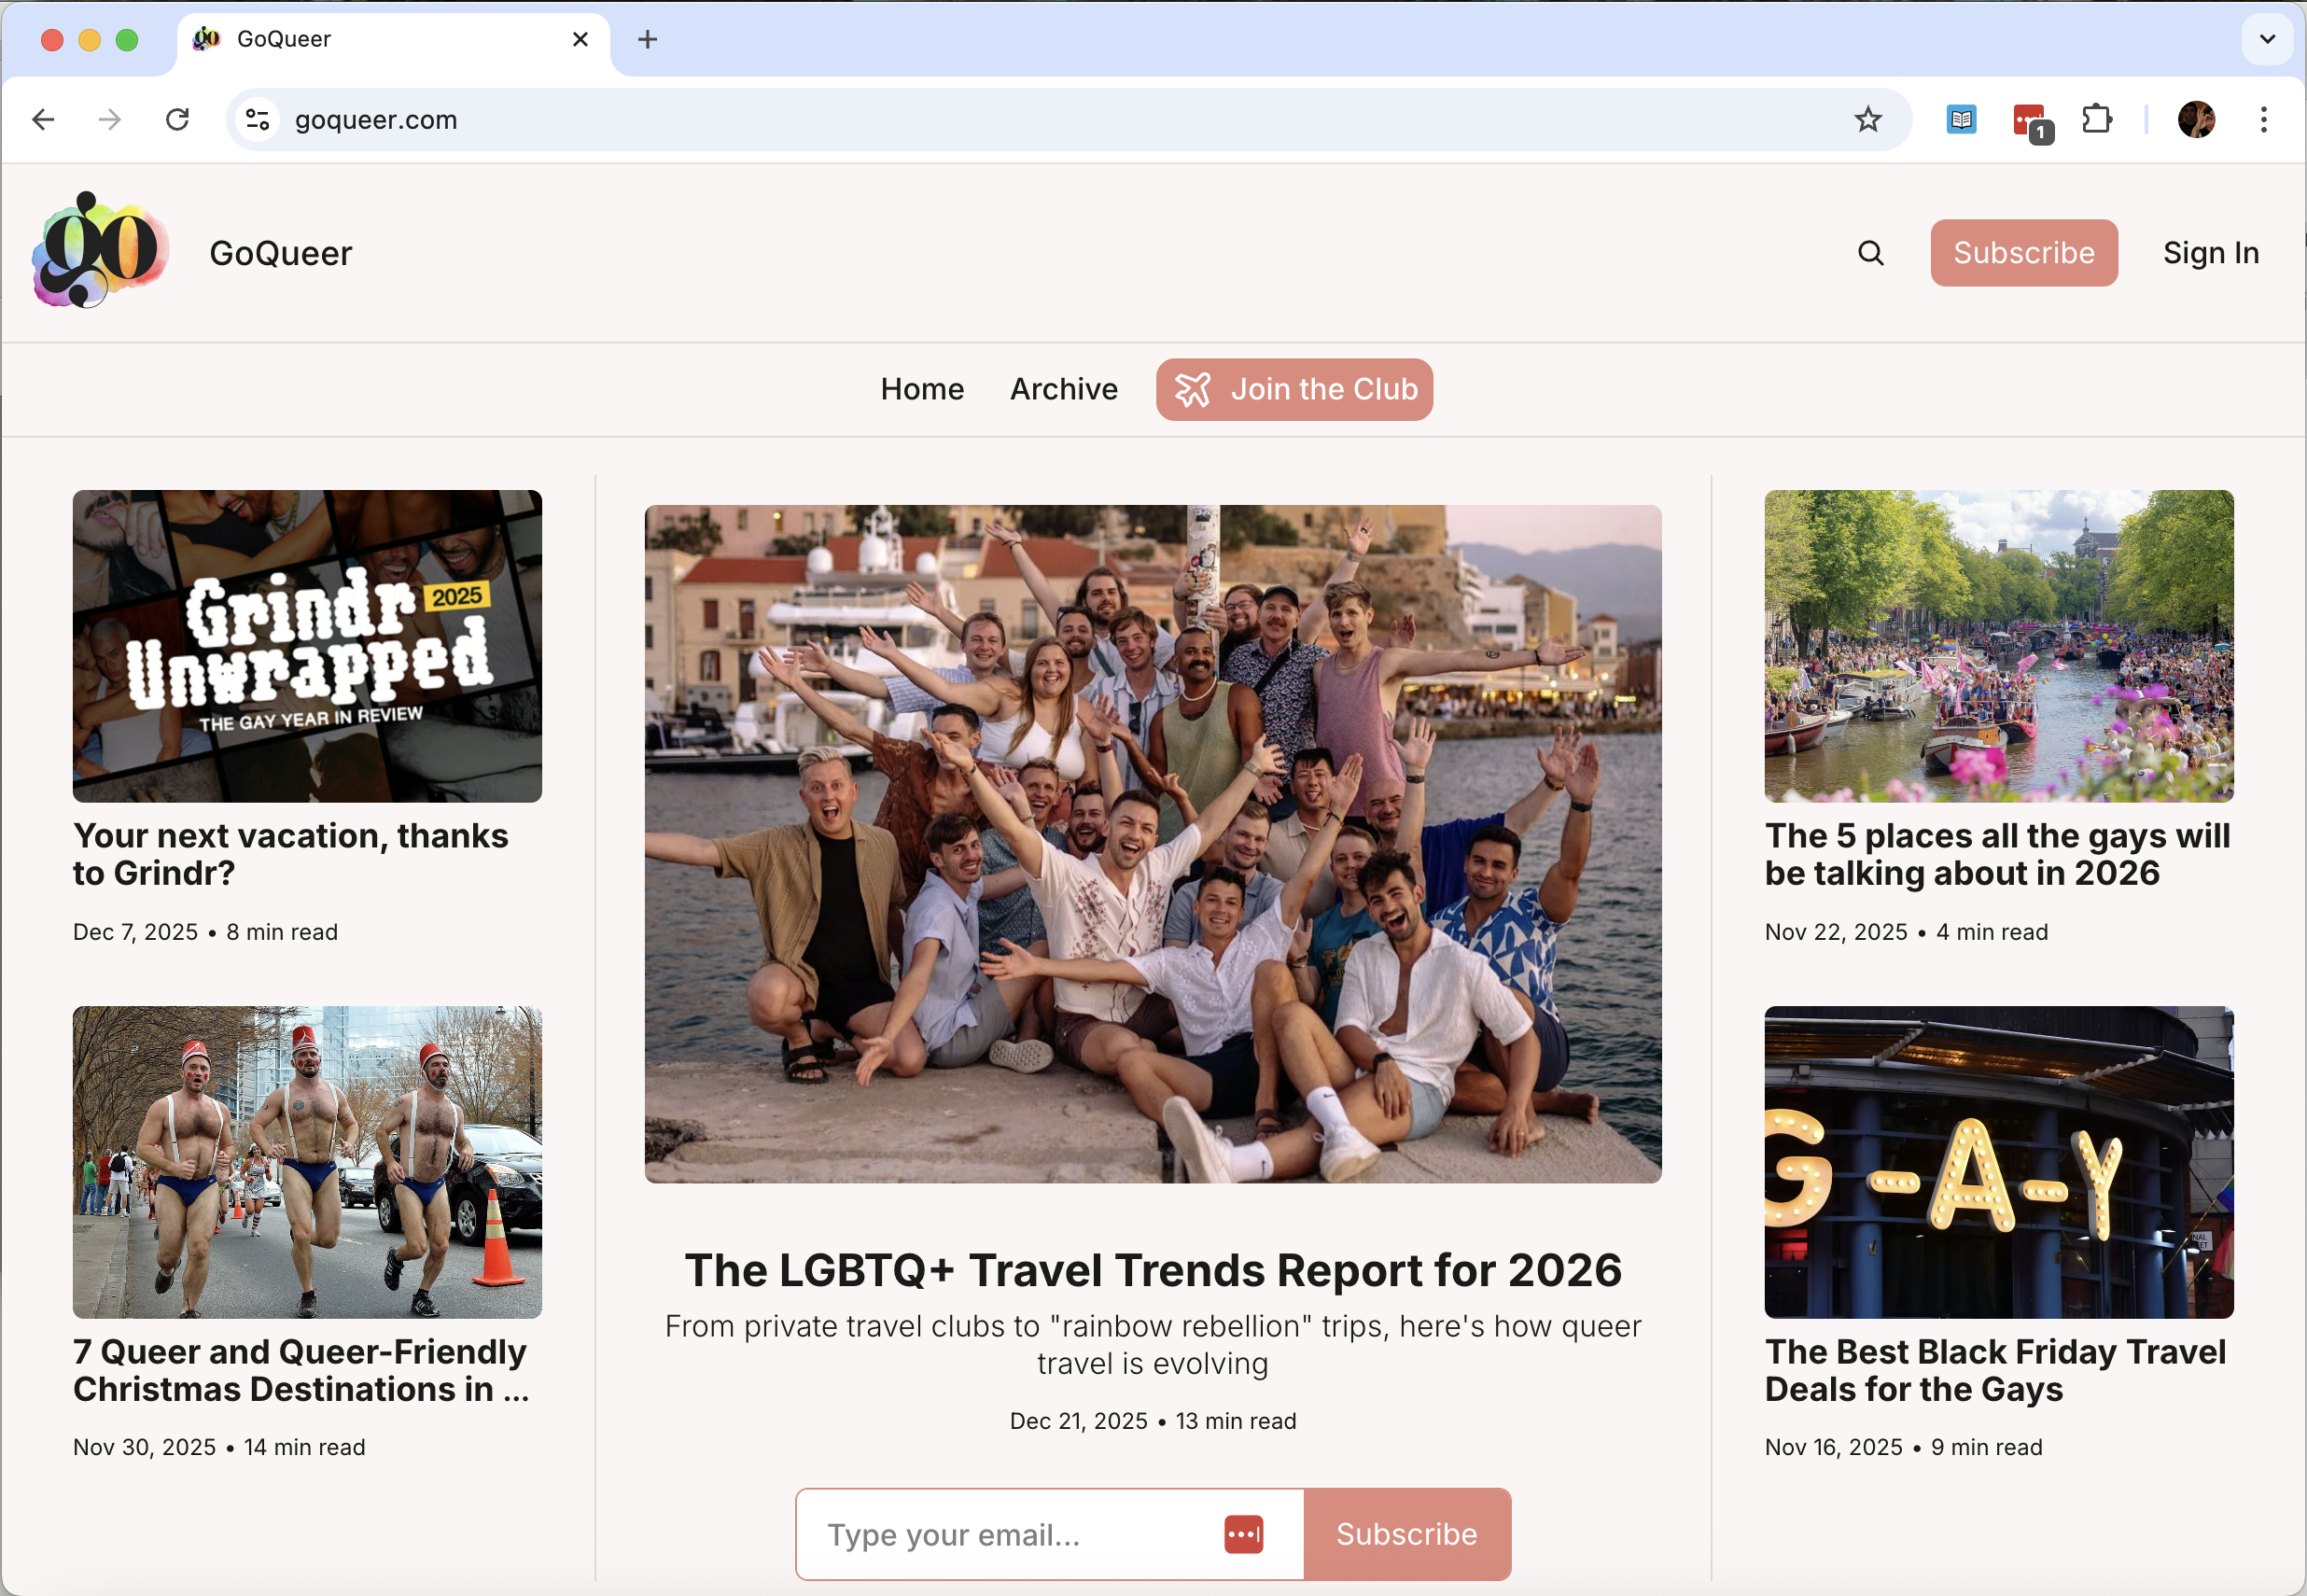Viewport: 2307px width, 1596px height.
Task: Bookmark this page with the star icon
Action: coord(1867,120)
